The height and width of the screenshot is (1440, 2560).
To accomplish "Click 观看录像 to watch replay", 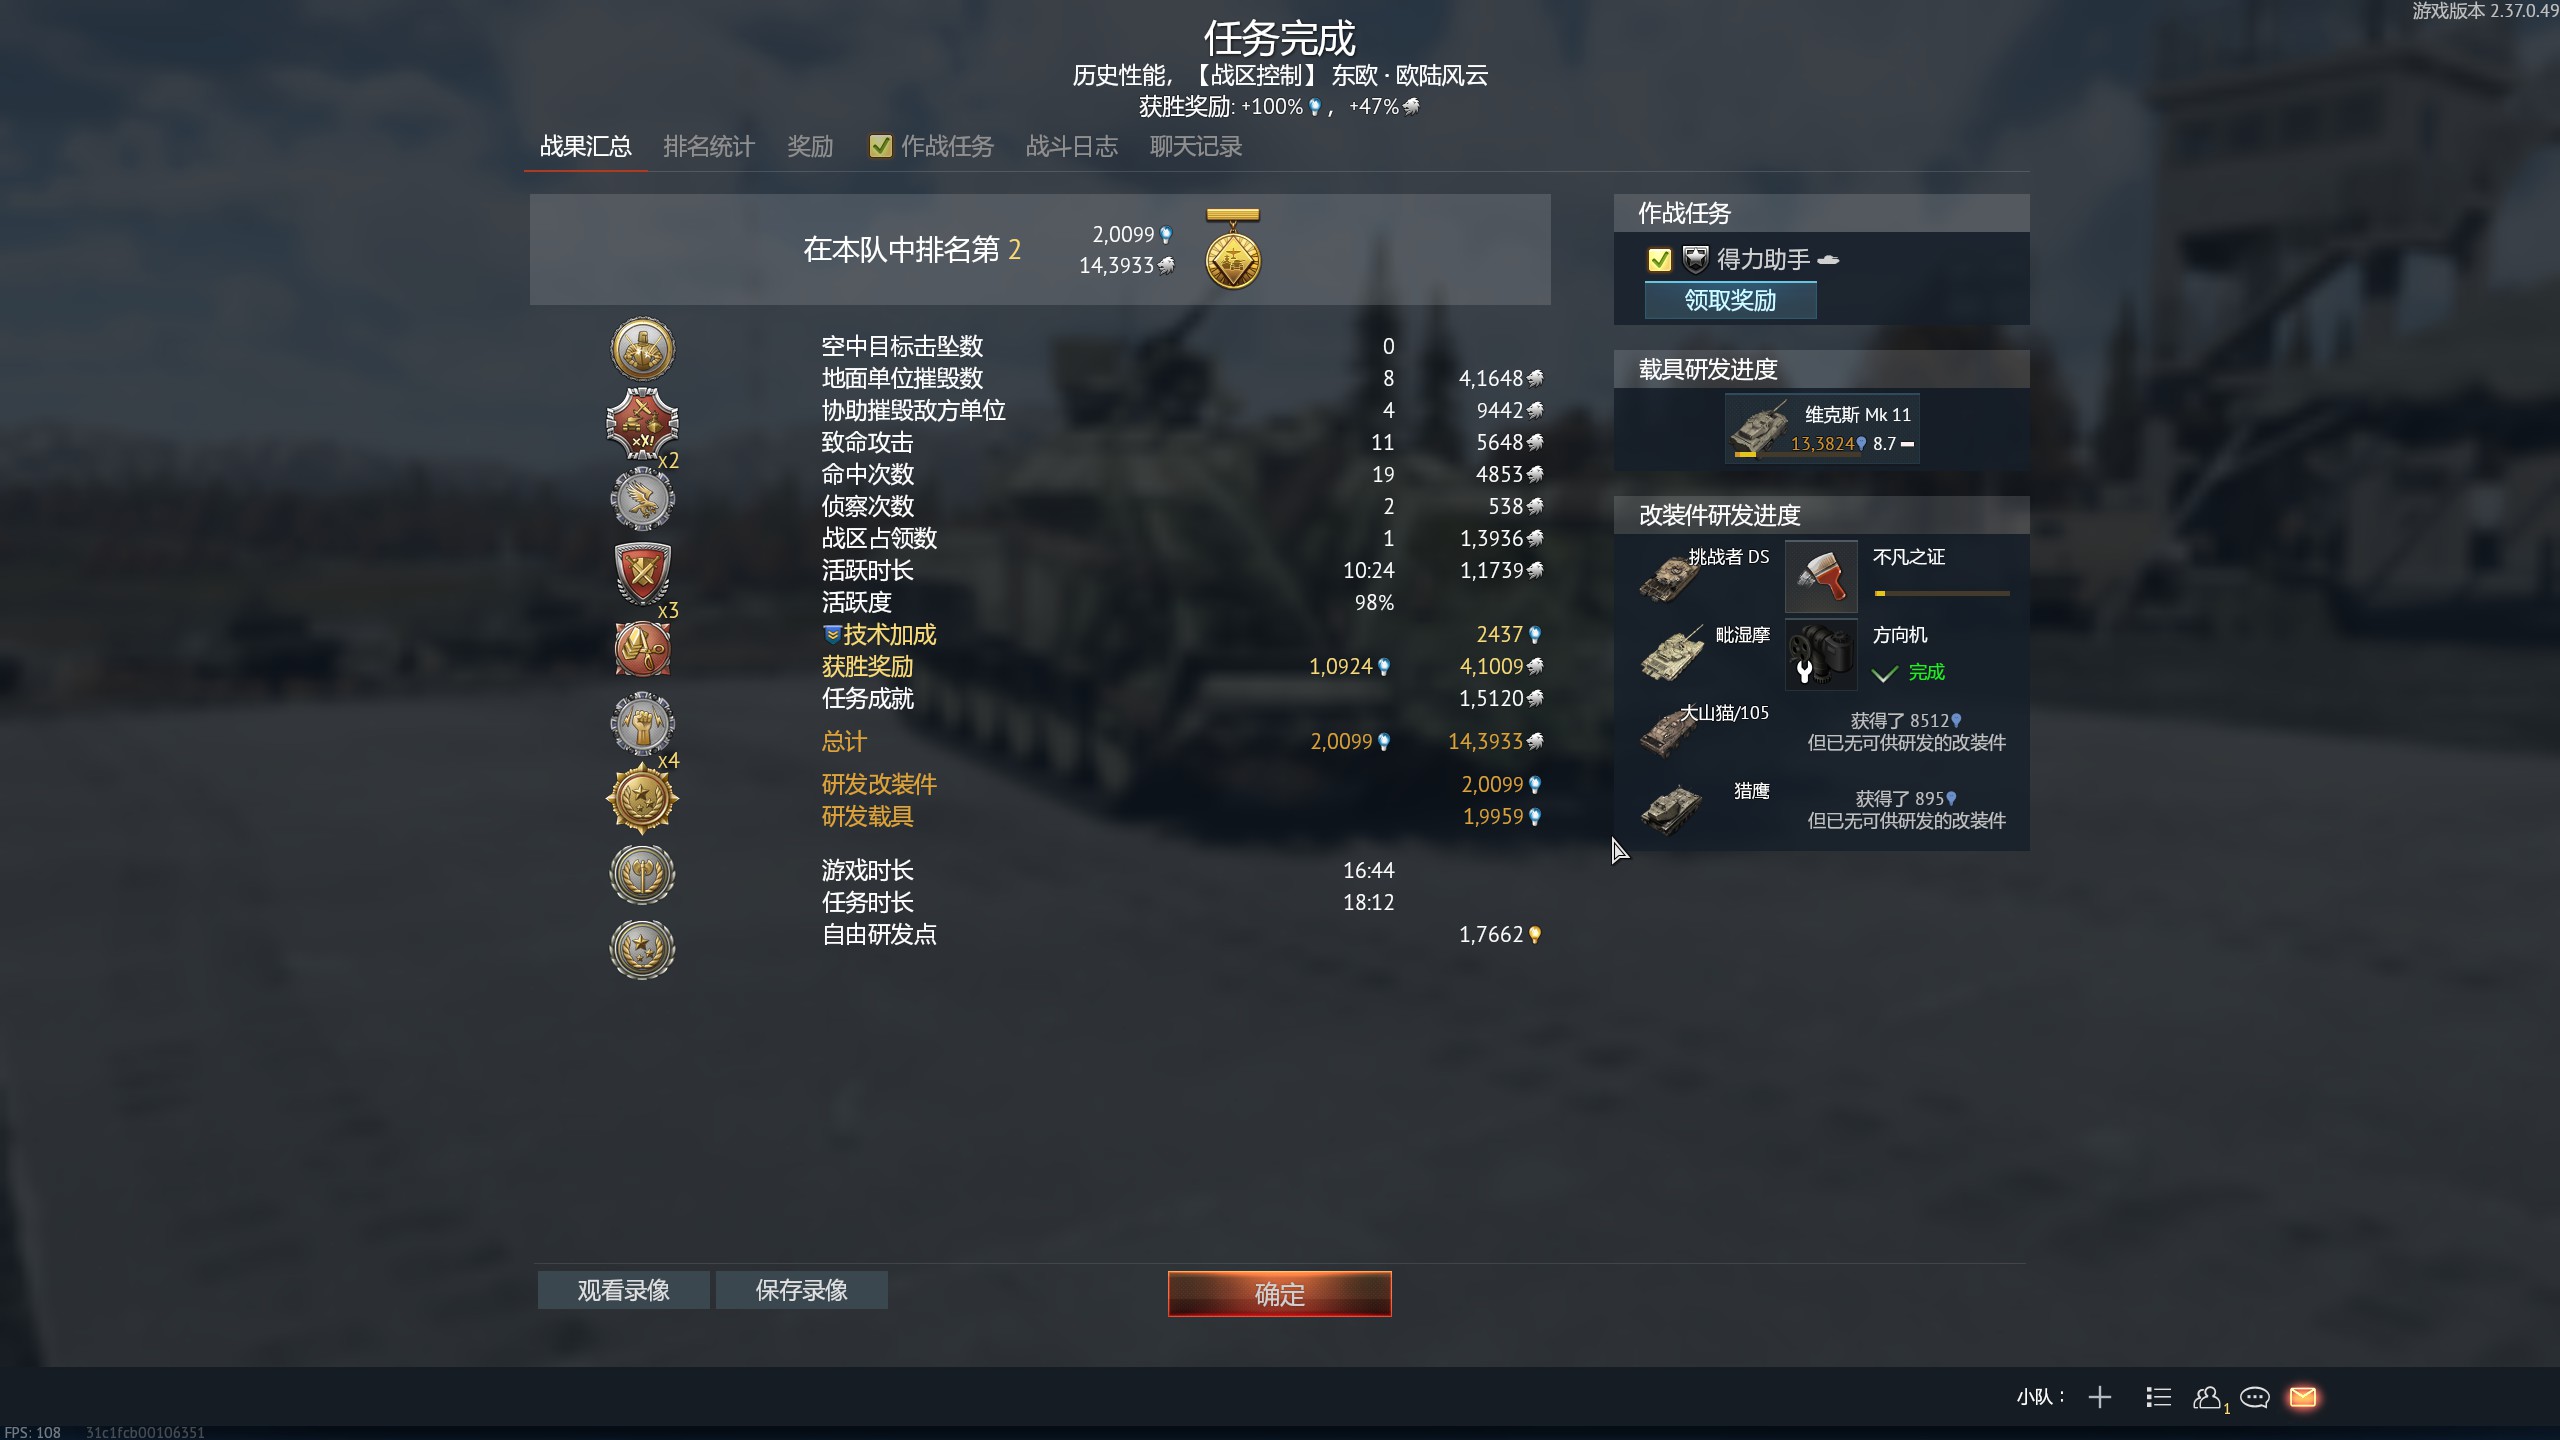I will tap(623, 1290).
